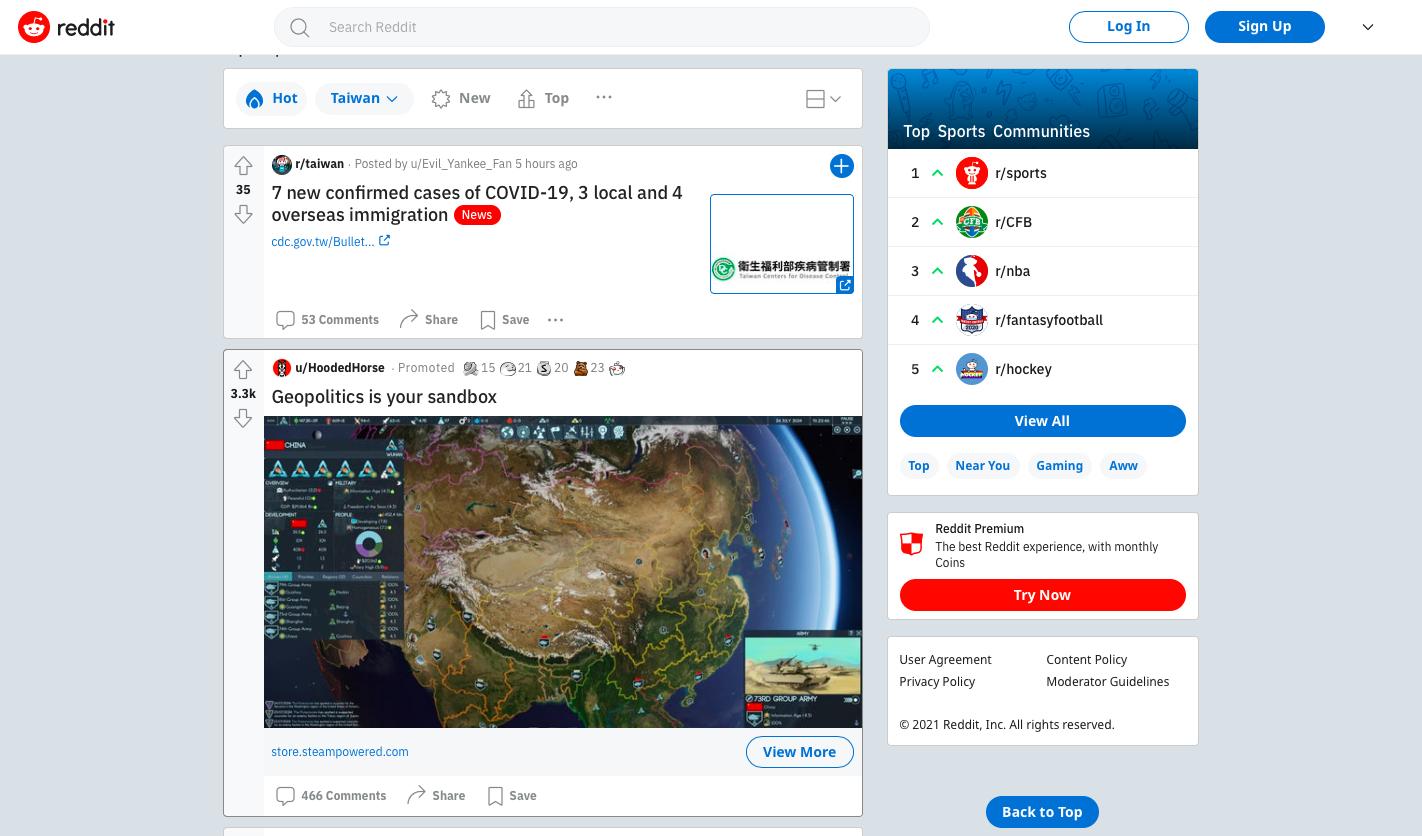Share the Geopolitics sandbox post
Viewport: 1422px width, 836px height.
[x=436, y=796]
